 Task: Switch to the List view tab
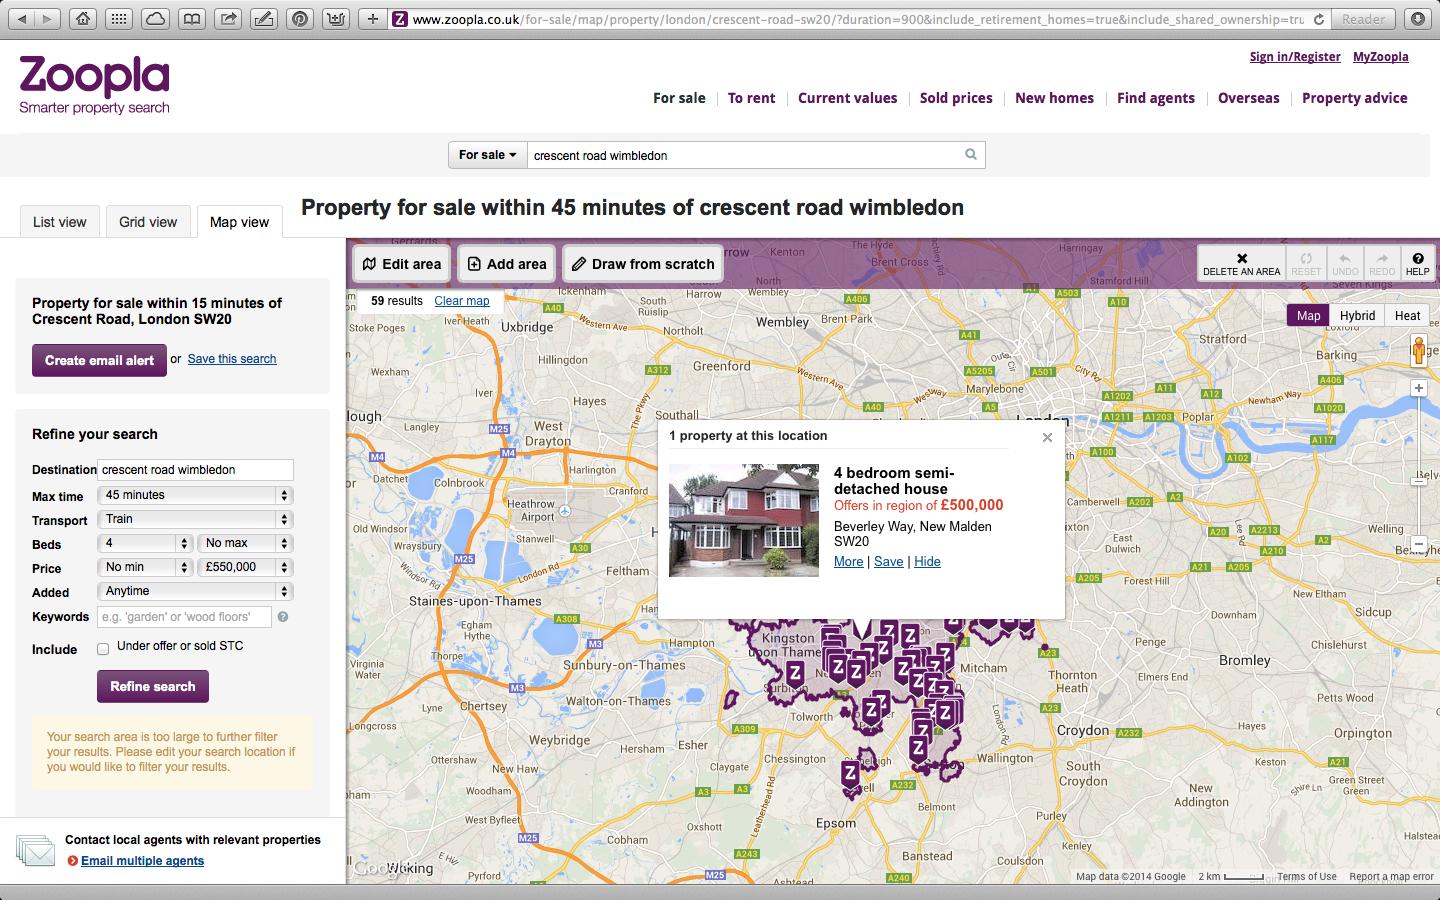(60, 222)
